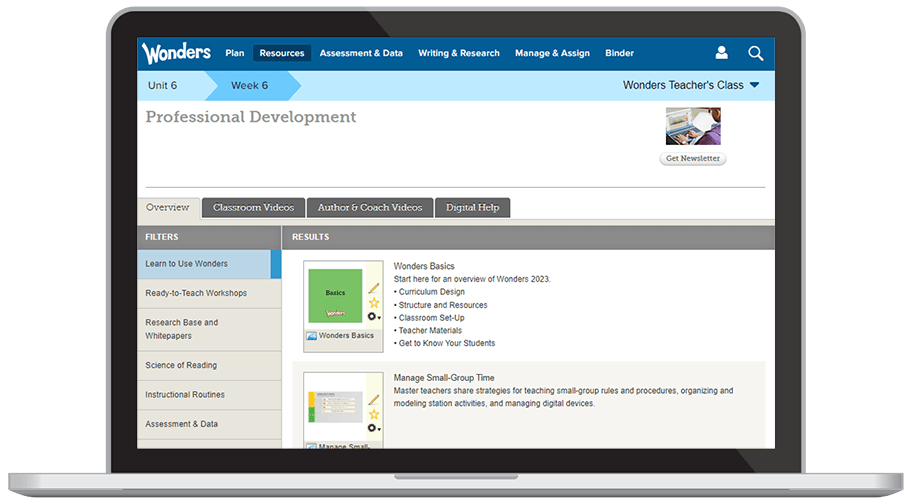This screenshot has width=910, height=504.
Task: Click the RESULTS panel header
Action: coord(528,237)
